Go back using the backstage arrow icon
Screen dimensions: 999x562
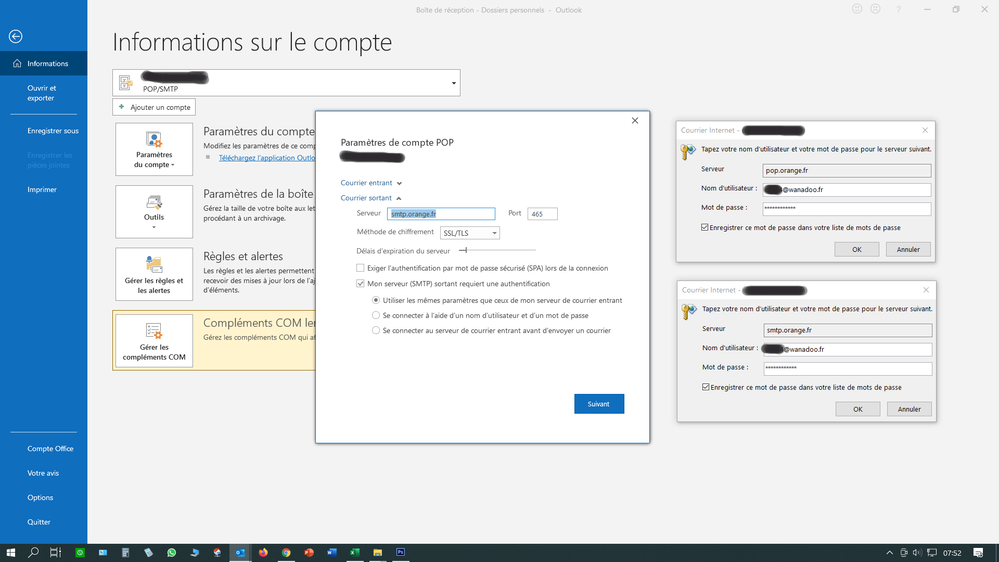(x=16, y=36)
